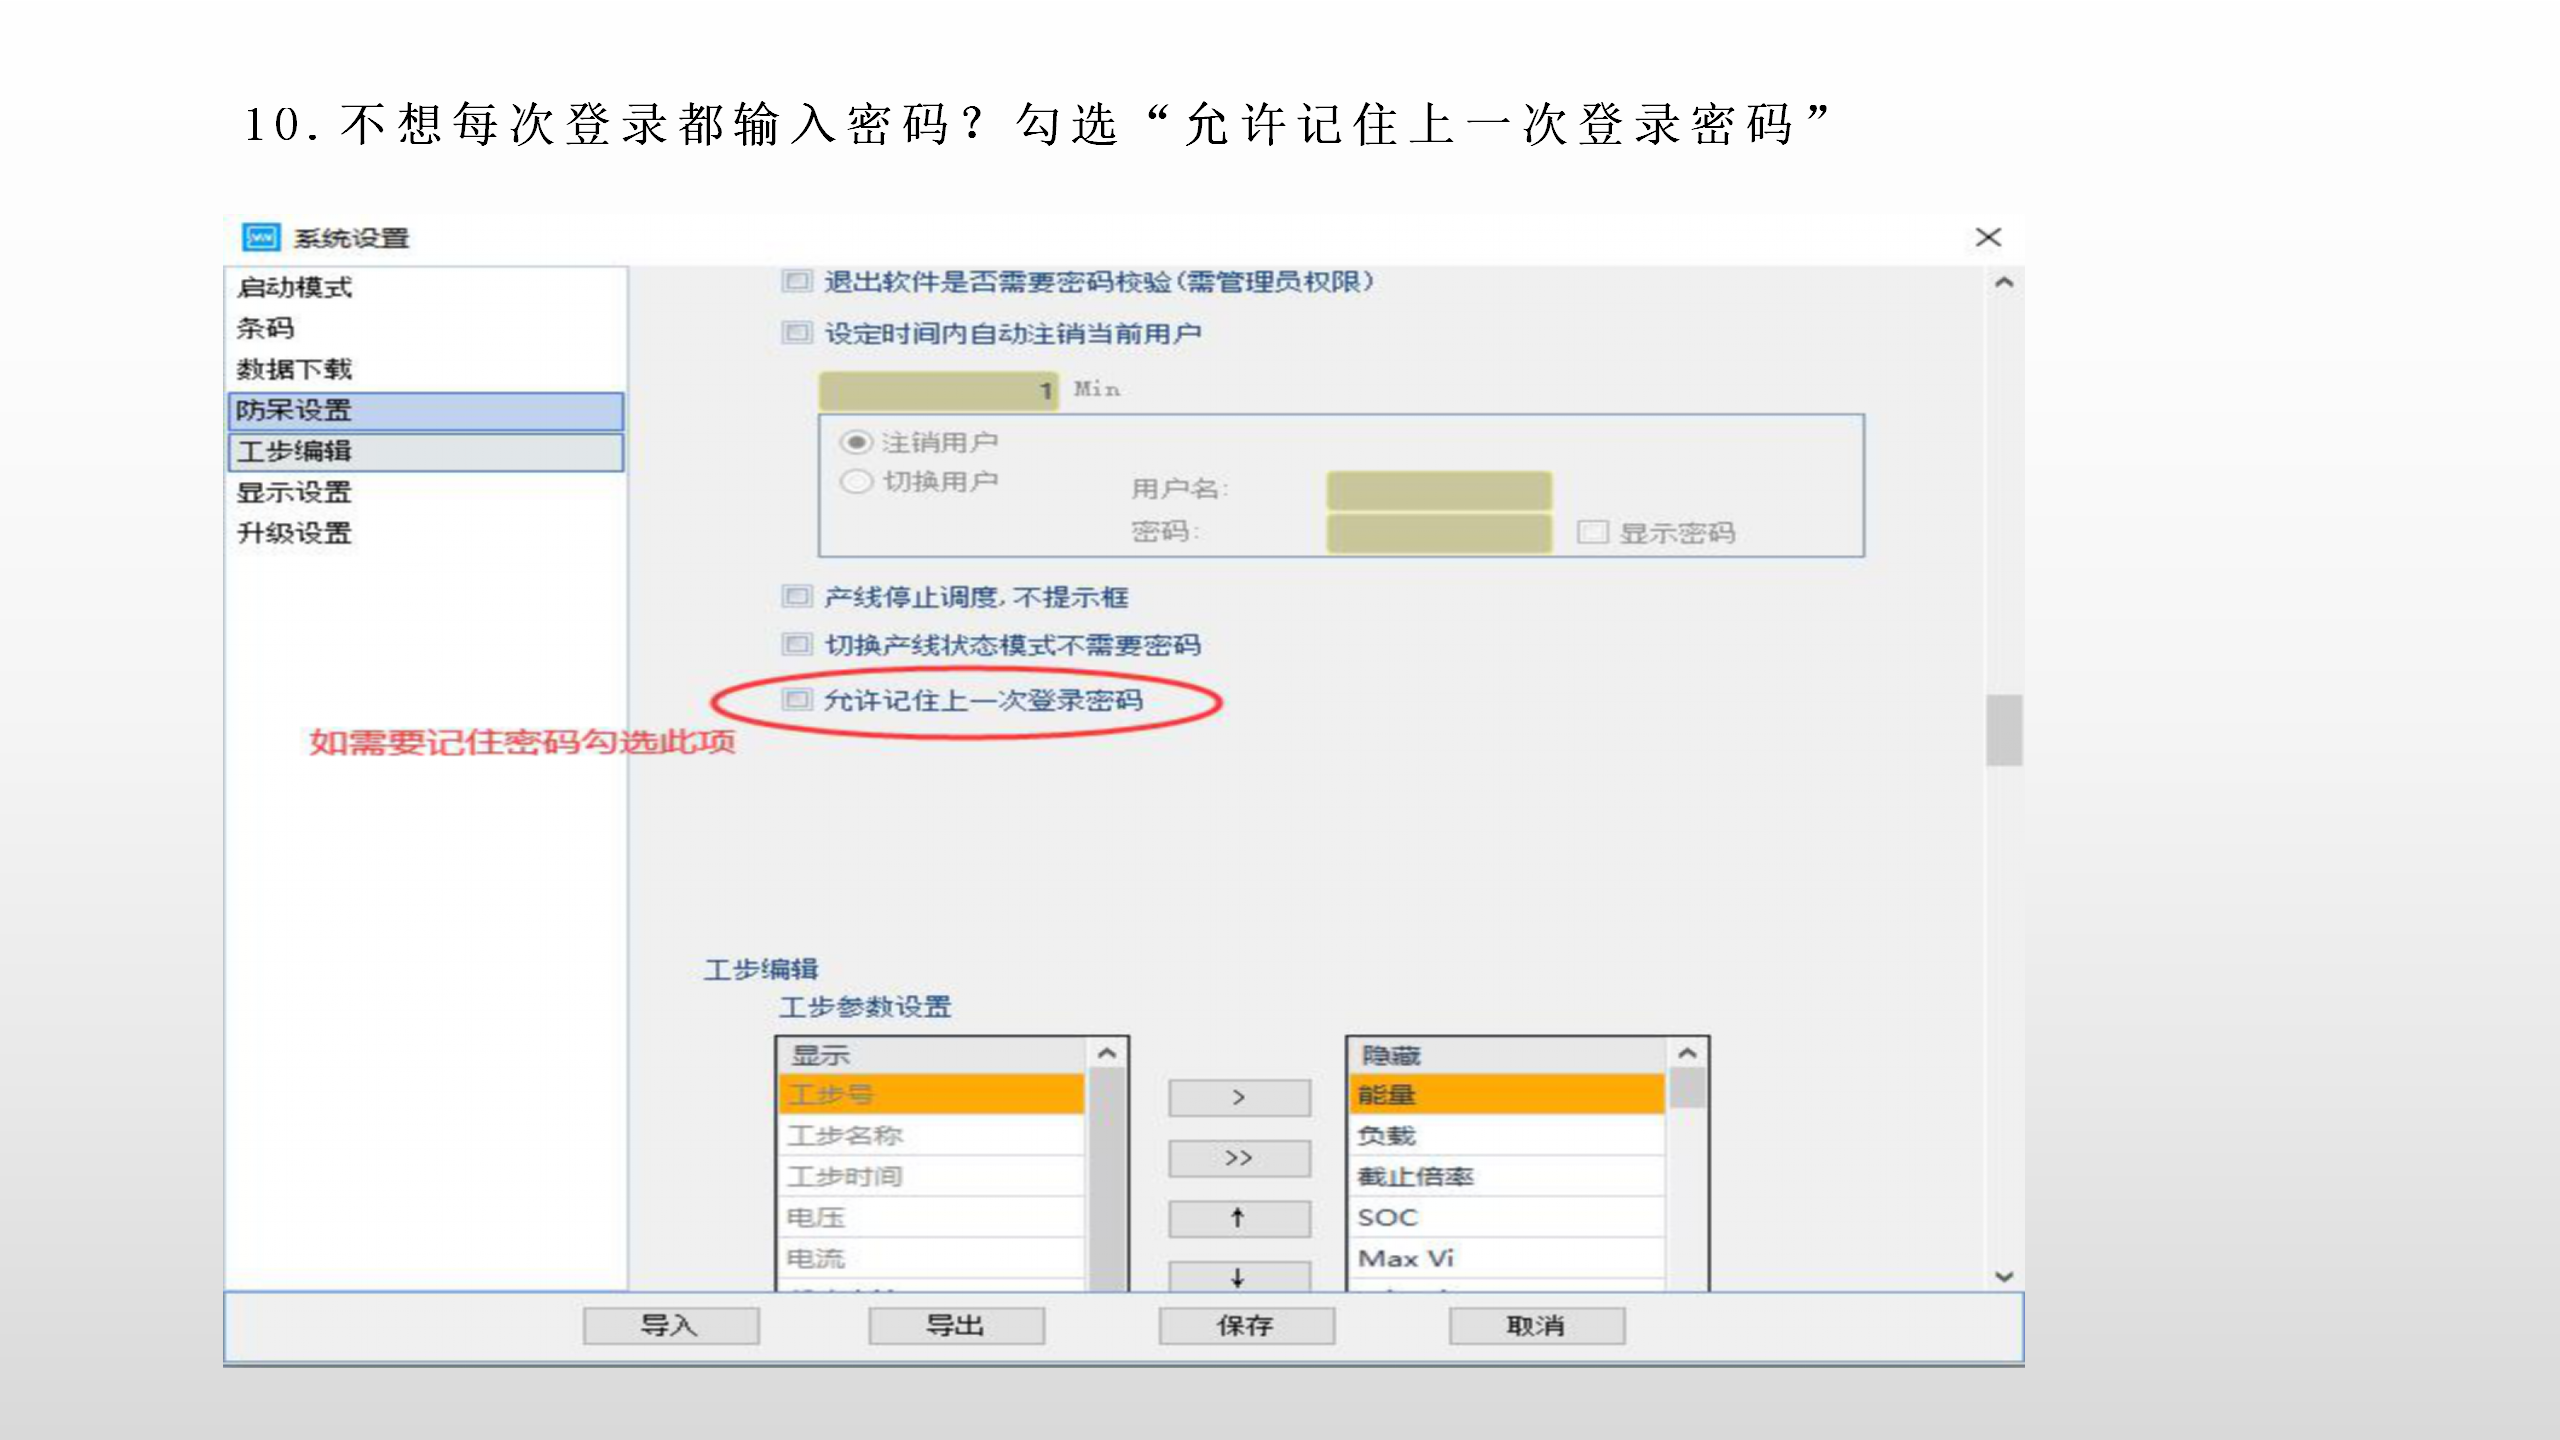Click the 隐藏 list header

coord(1509,1055)
